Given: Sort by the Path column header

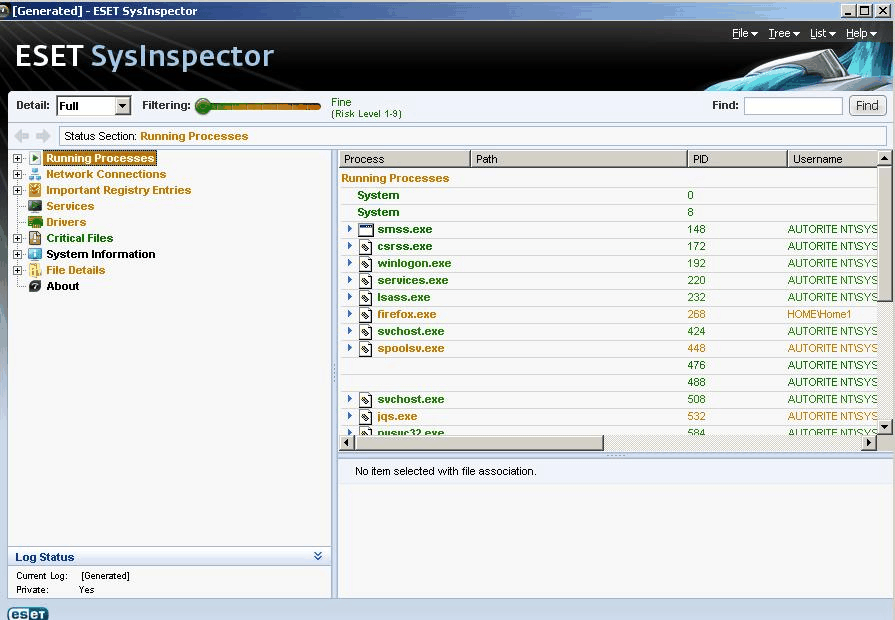Looking at the screenshot, I should (579, 159).
